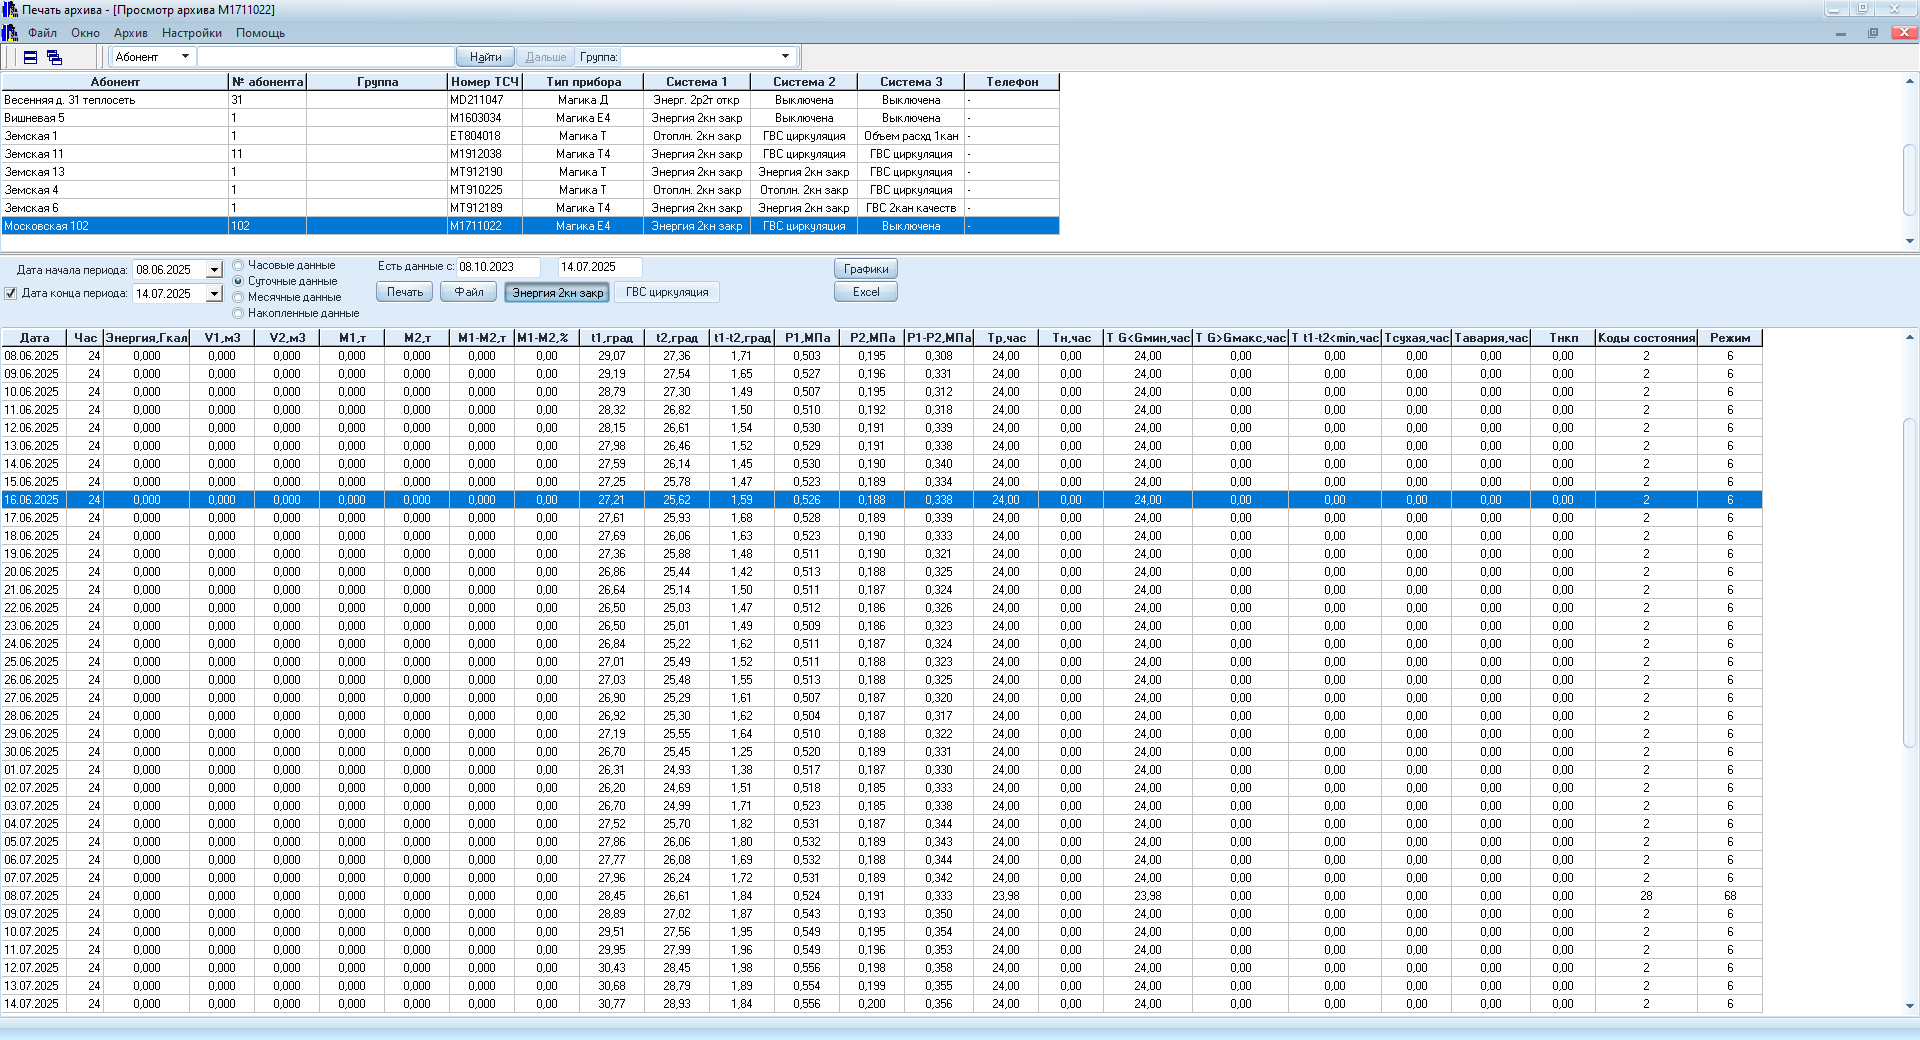Click the down arrow of the data table scrollbar
The image size is (1920, 1040).
(x=1909, y=1006)
